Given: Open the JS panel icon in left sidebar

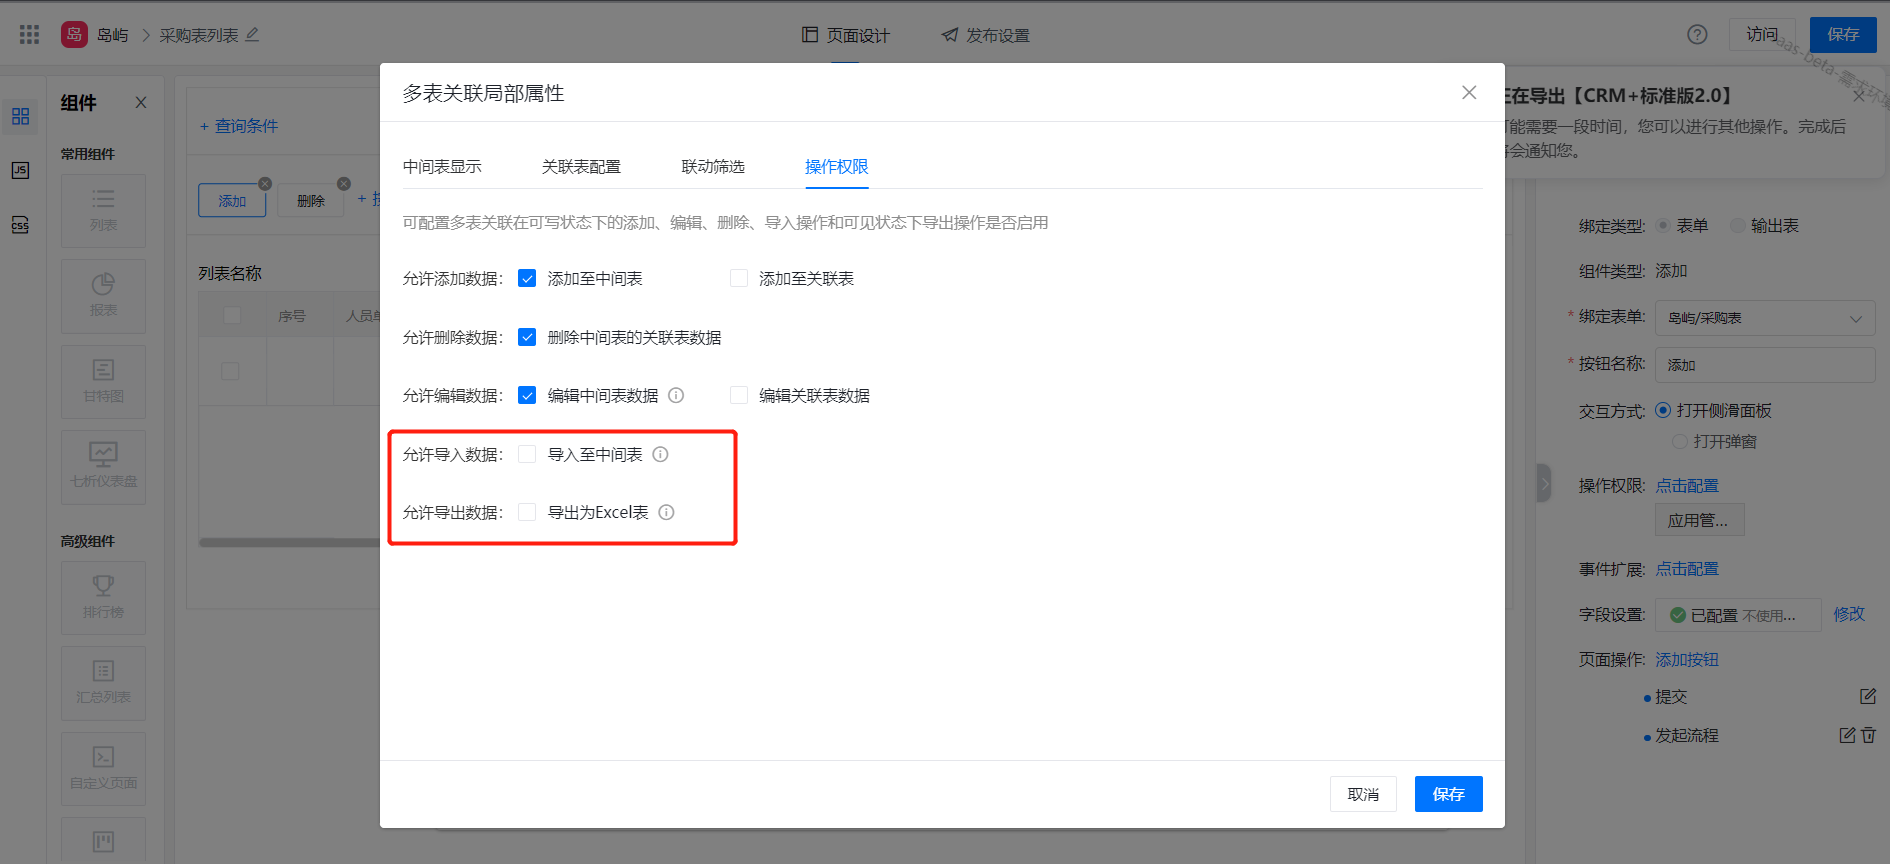Looking at the screenshot, I should coord(20,170).
